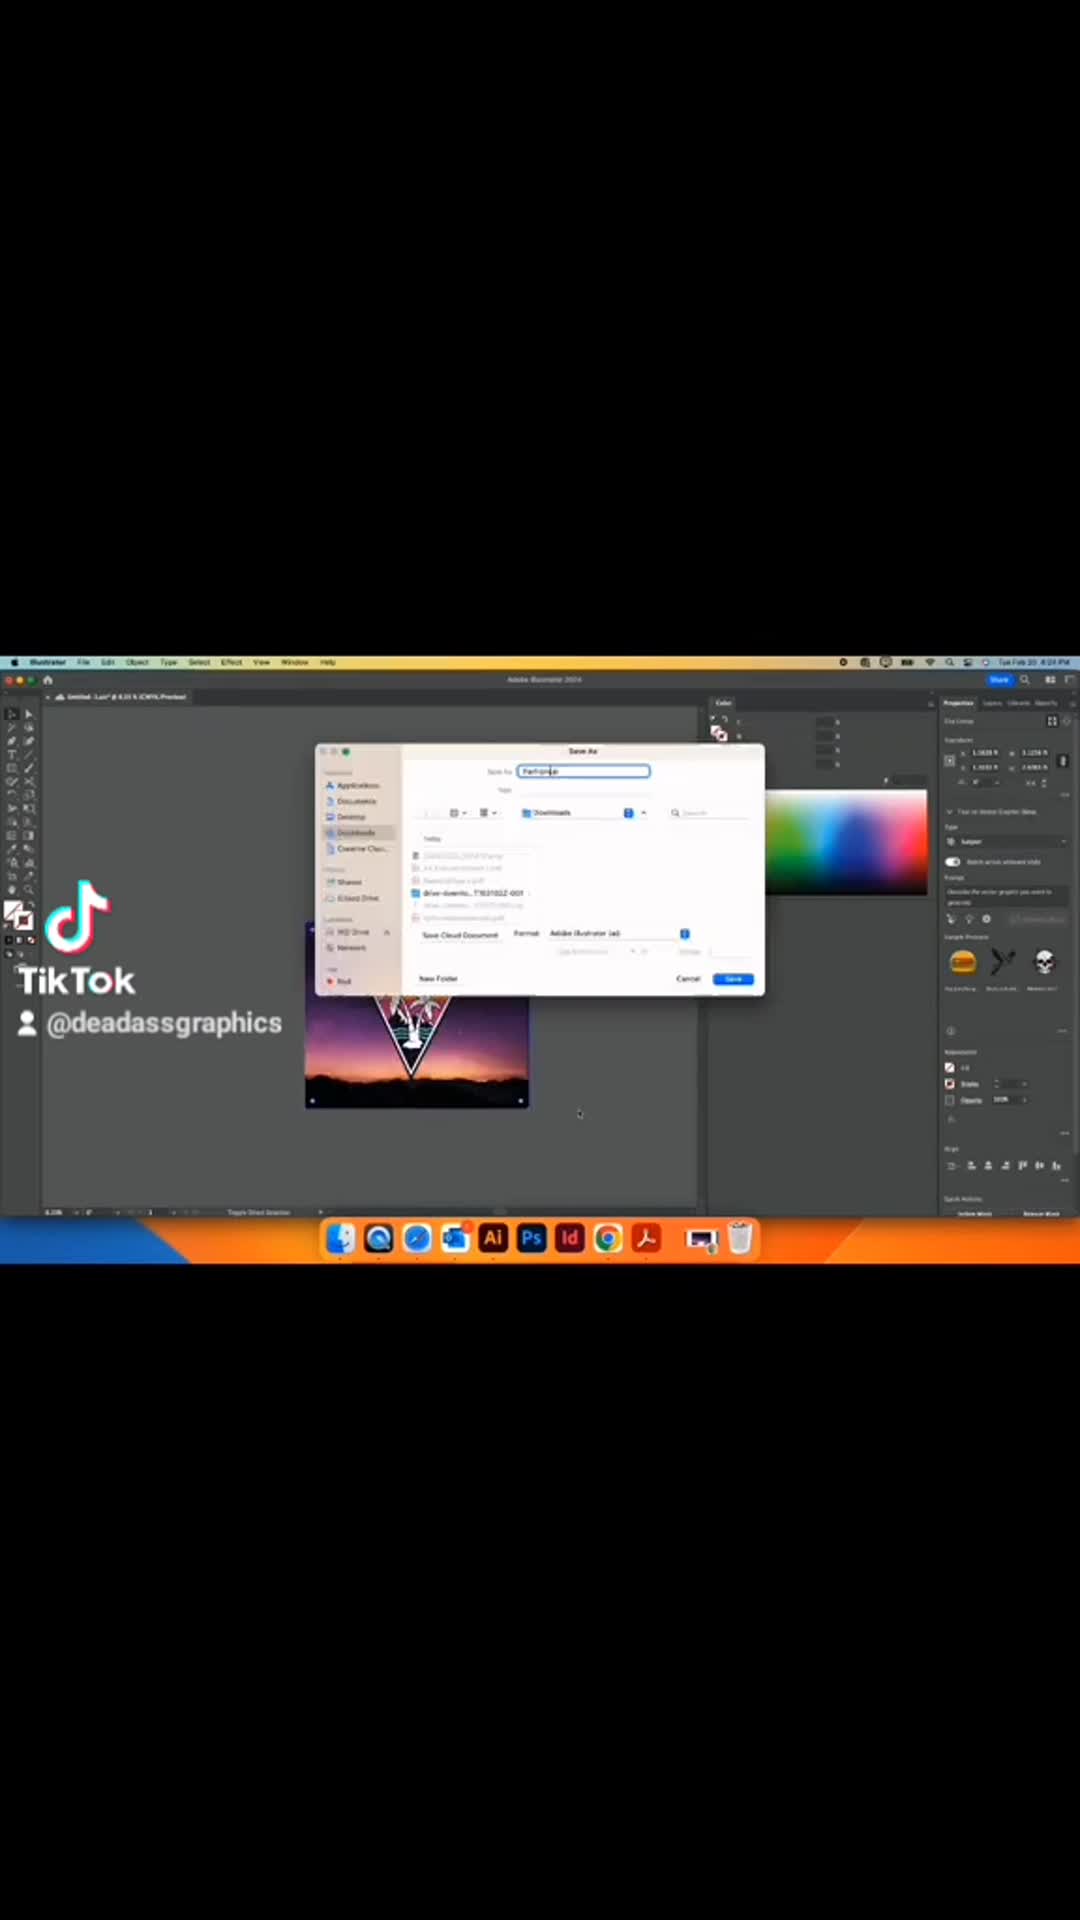This screenshot has height=1920, width=1080.
Task: Switch to the Libraries panel tab
Action: (1018, 703)
